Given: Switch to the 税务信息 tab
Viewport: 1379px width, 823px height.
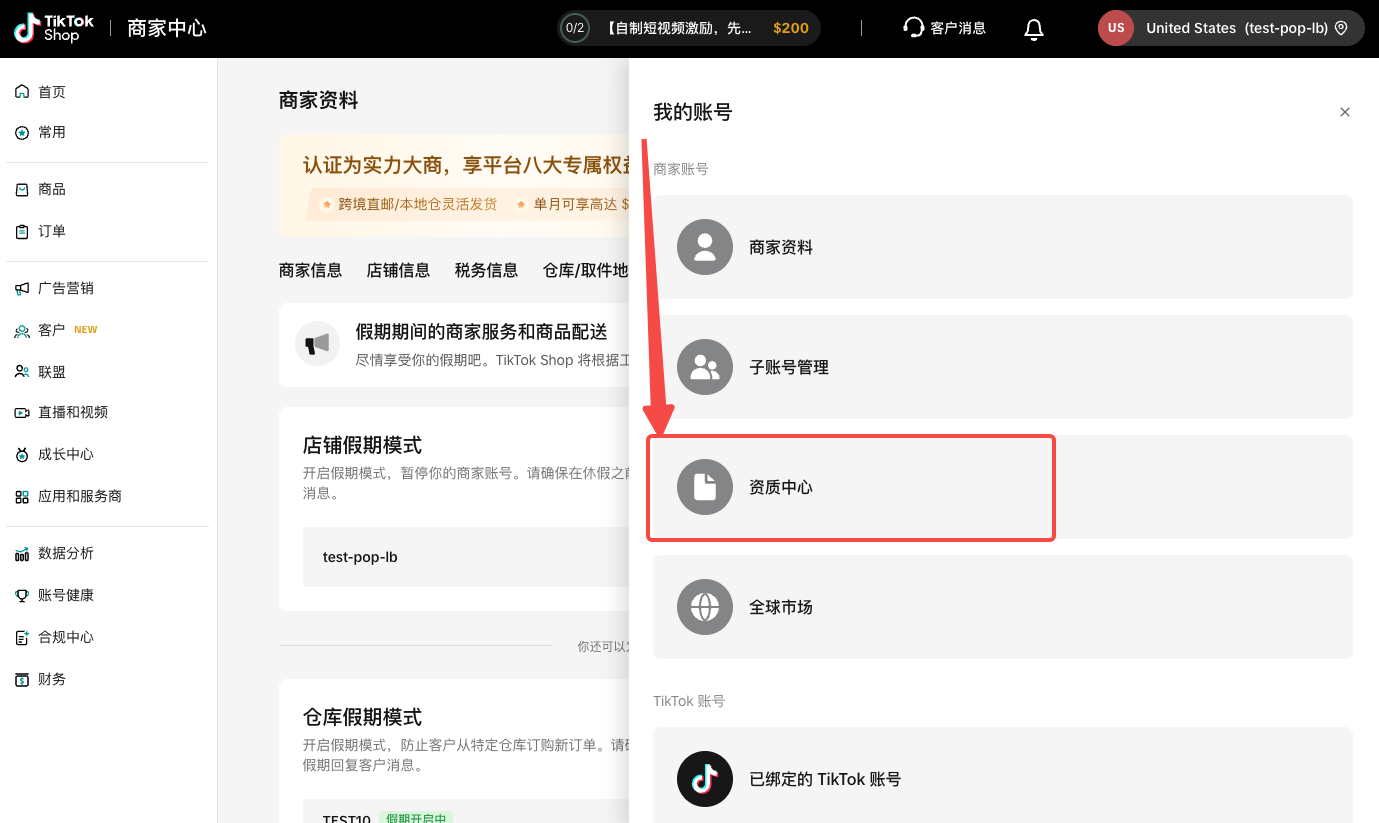Looking at the screenshot, I should point(486,270).
